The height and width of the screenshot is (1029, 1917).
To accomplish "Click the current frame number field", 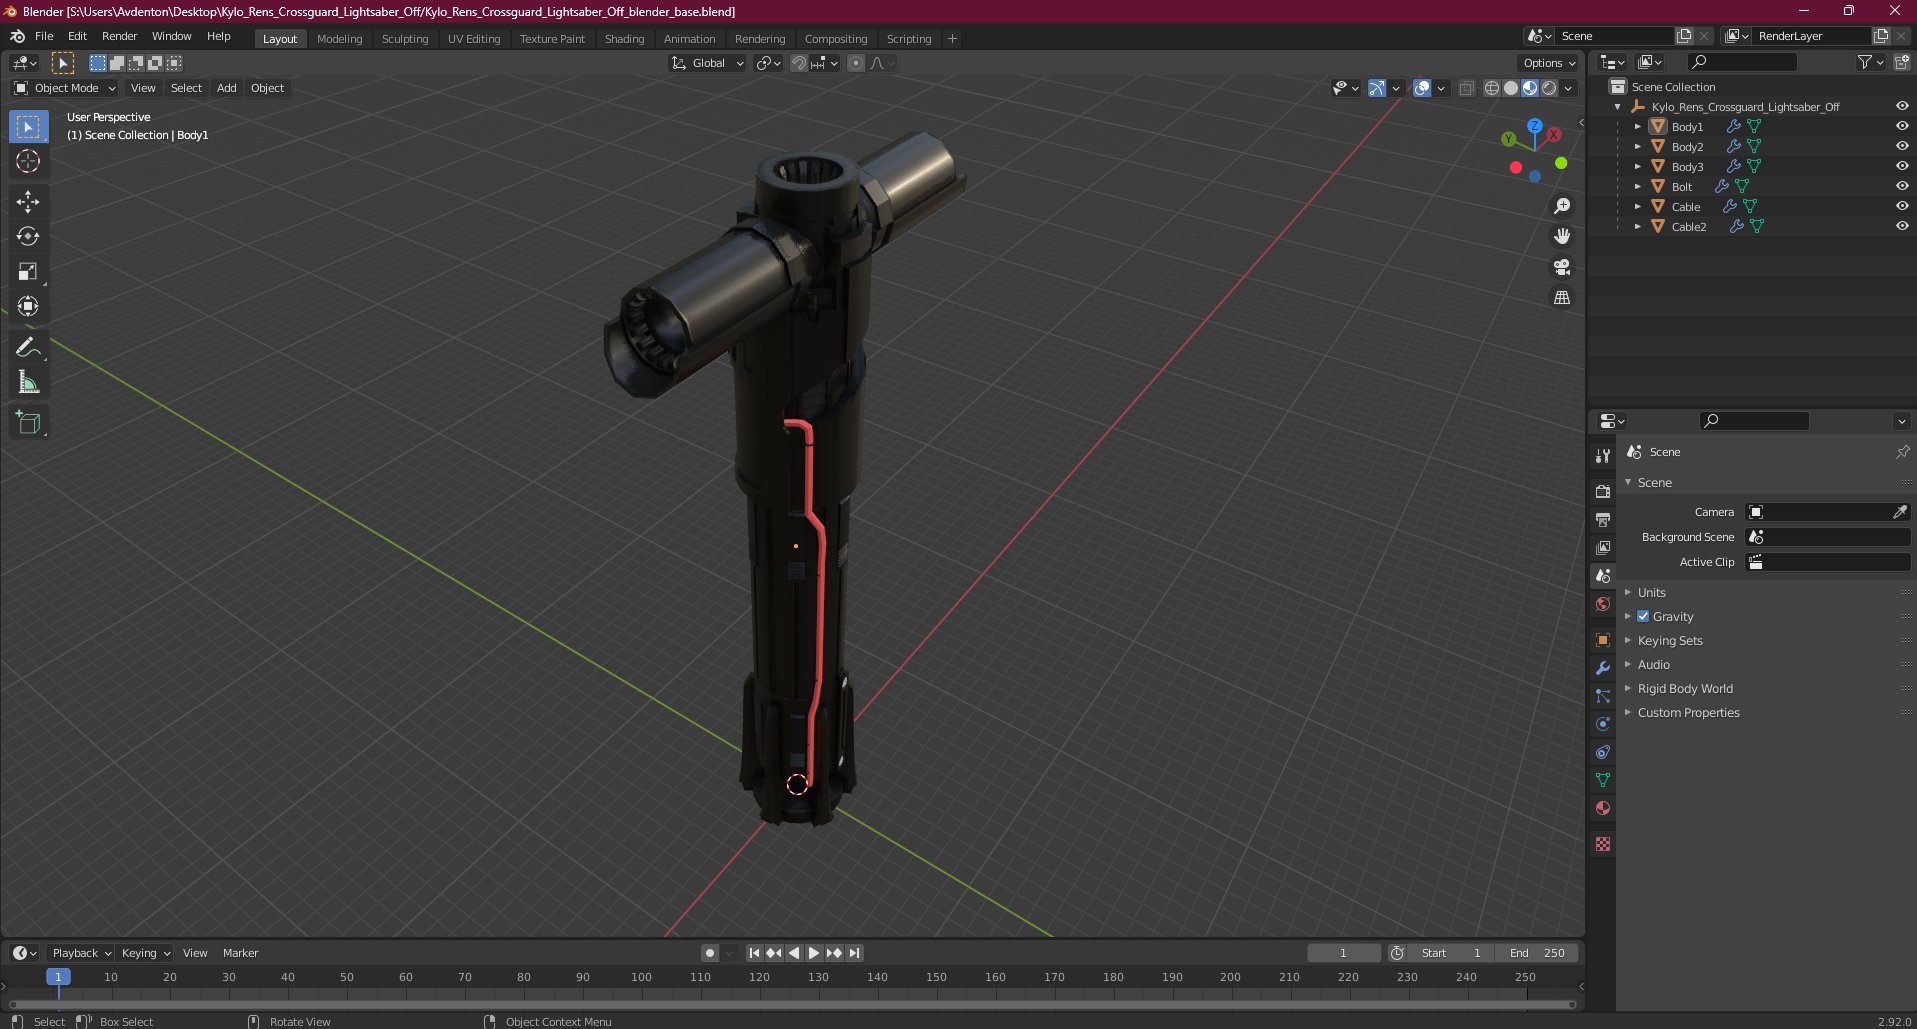I will coord(1343,953).
